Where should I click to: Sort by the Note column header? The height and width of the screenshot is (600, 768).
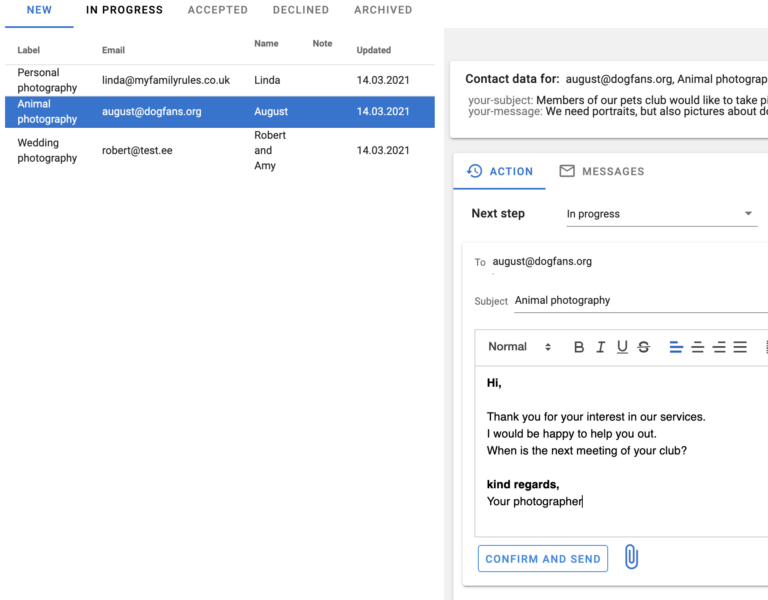tap(322, 44)
